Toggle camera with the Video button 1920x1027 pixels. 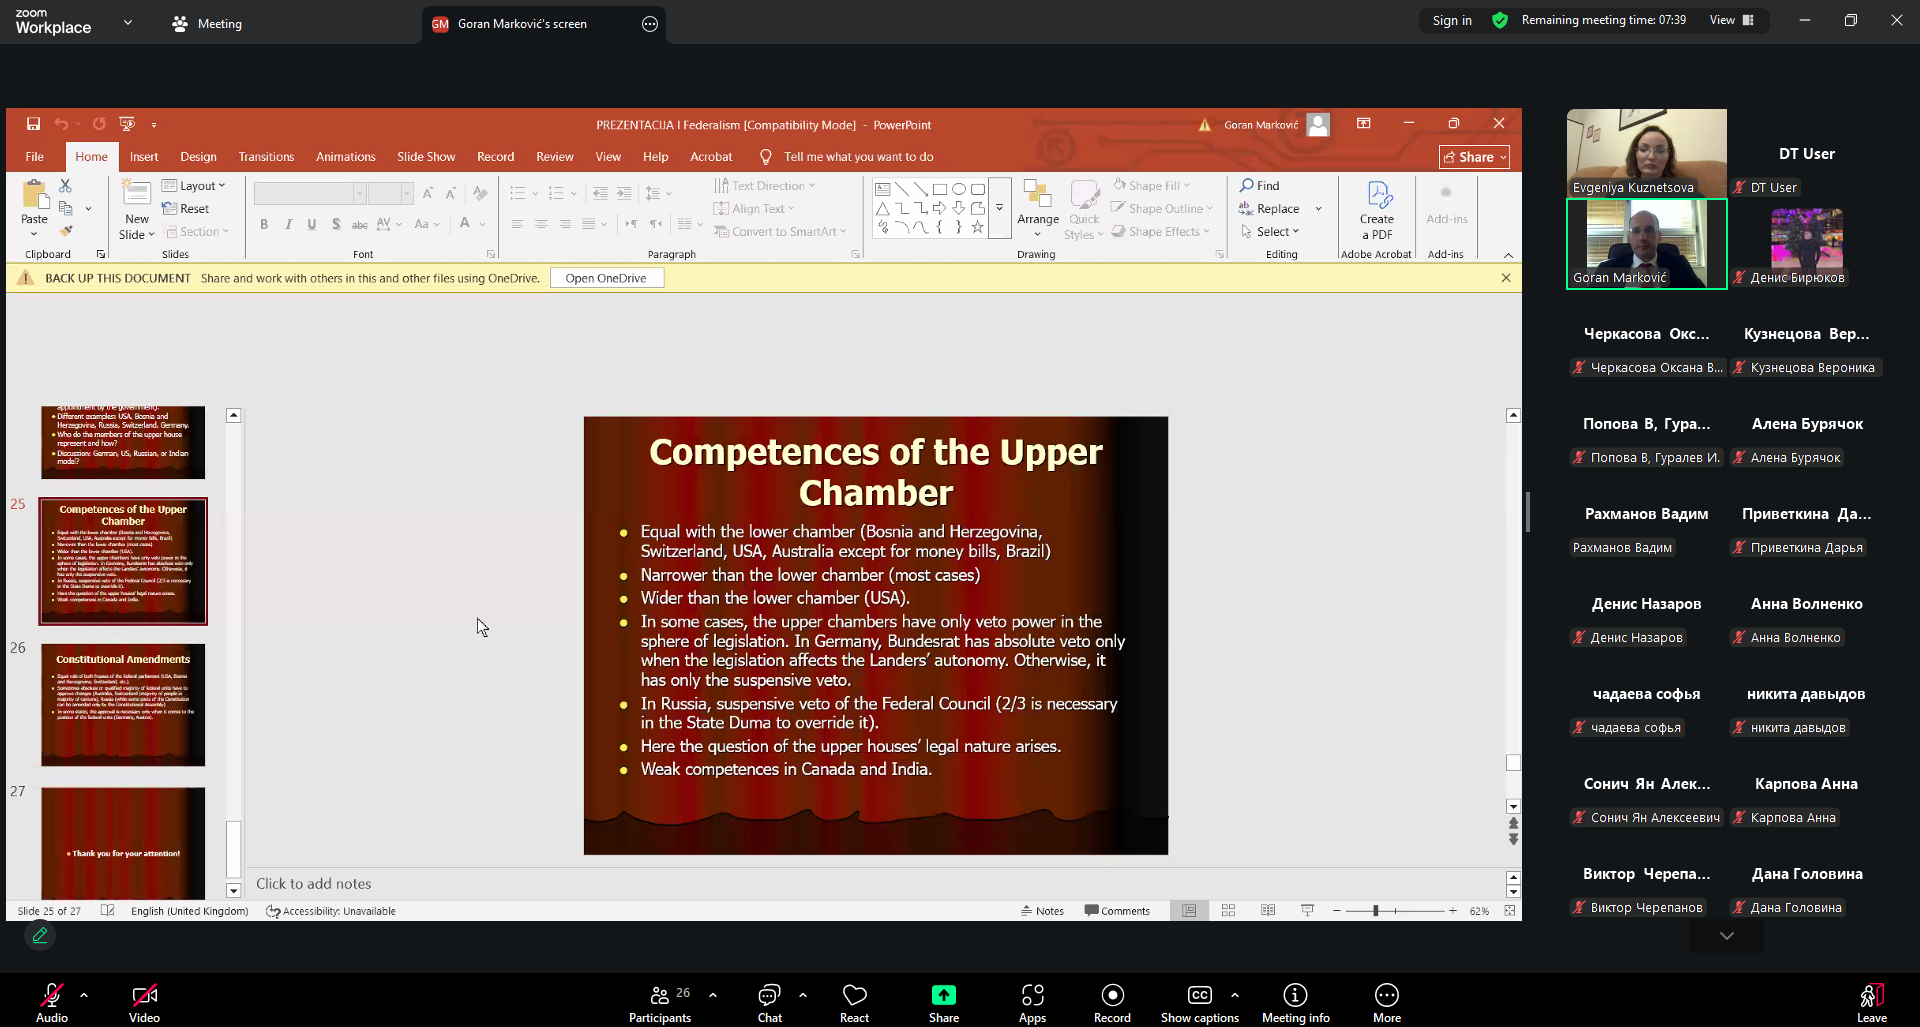pos(144,1001)
